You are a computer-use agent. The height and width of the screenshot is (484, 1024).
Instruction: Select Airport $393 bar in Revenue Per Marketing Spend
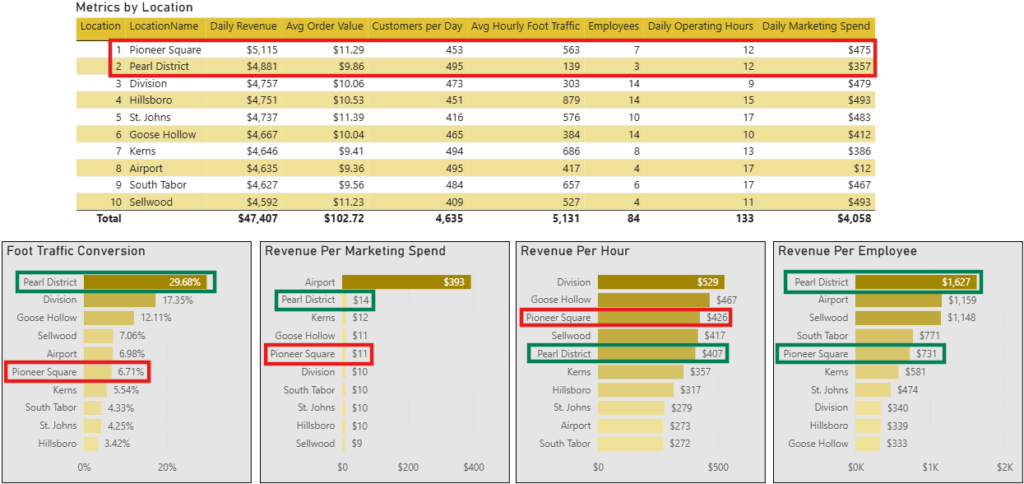[406, 282]
